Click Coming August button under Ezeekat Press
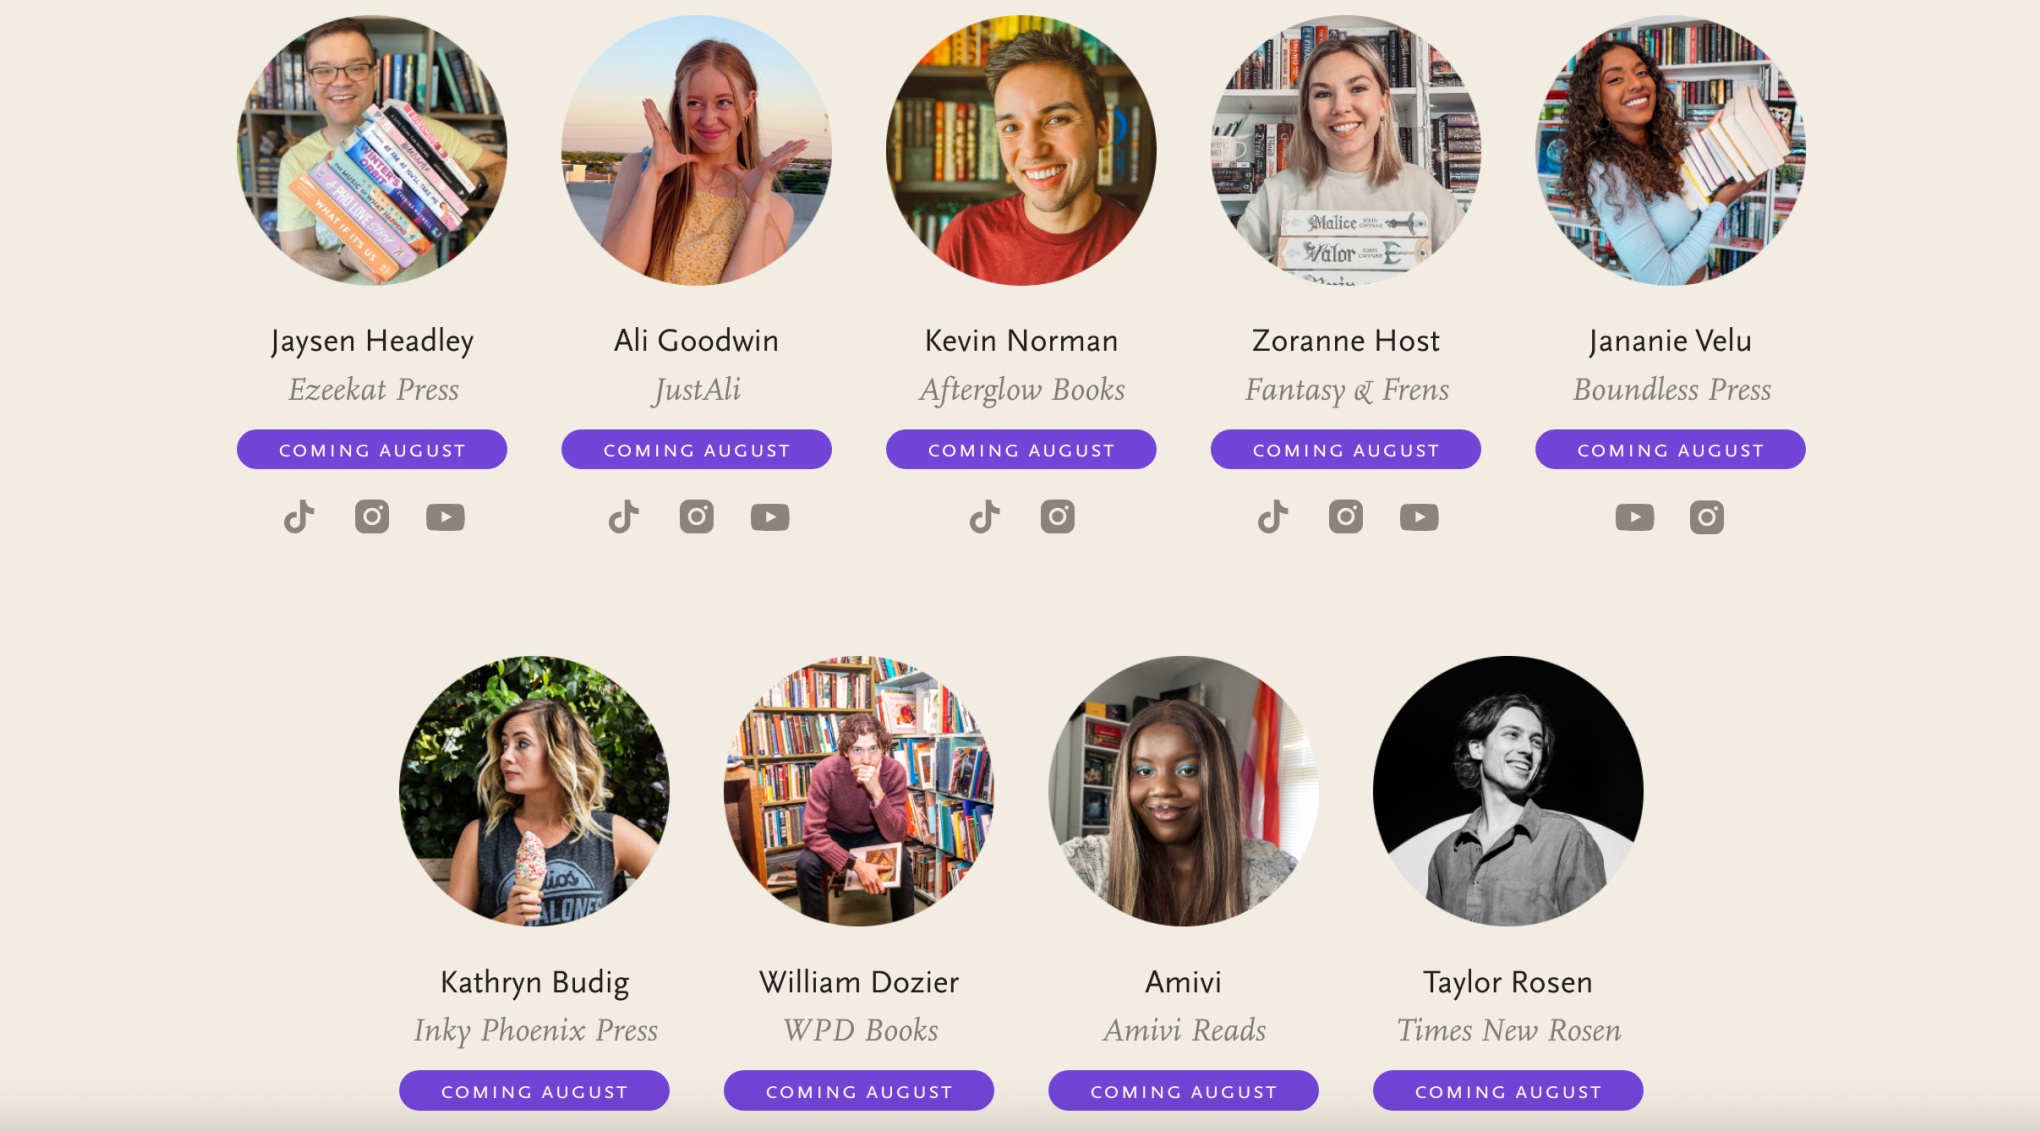 [x=372, y=450]
